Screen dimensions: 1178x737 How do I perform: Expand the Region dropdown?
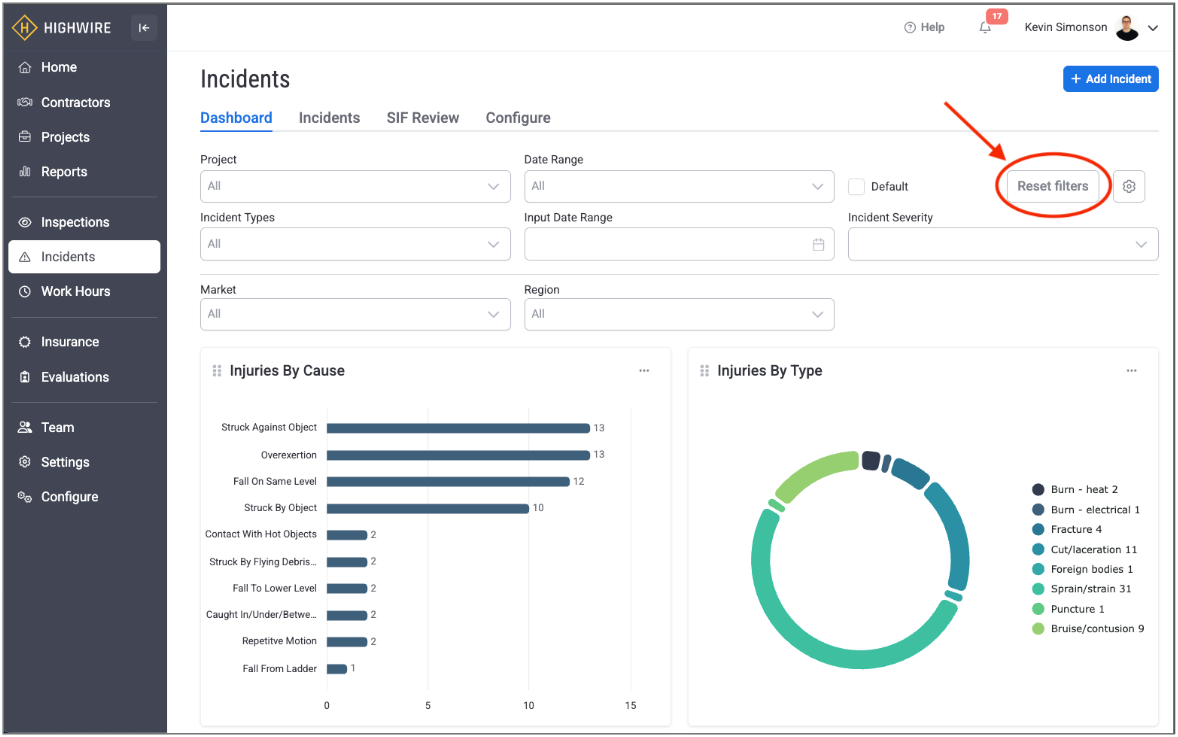pyautogui.click(x=678, y=314)
